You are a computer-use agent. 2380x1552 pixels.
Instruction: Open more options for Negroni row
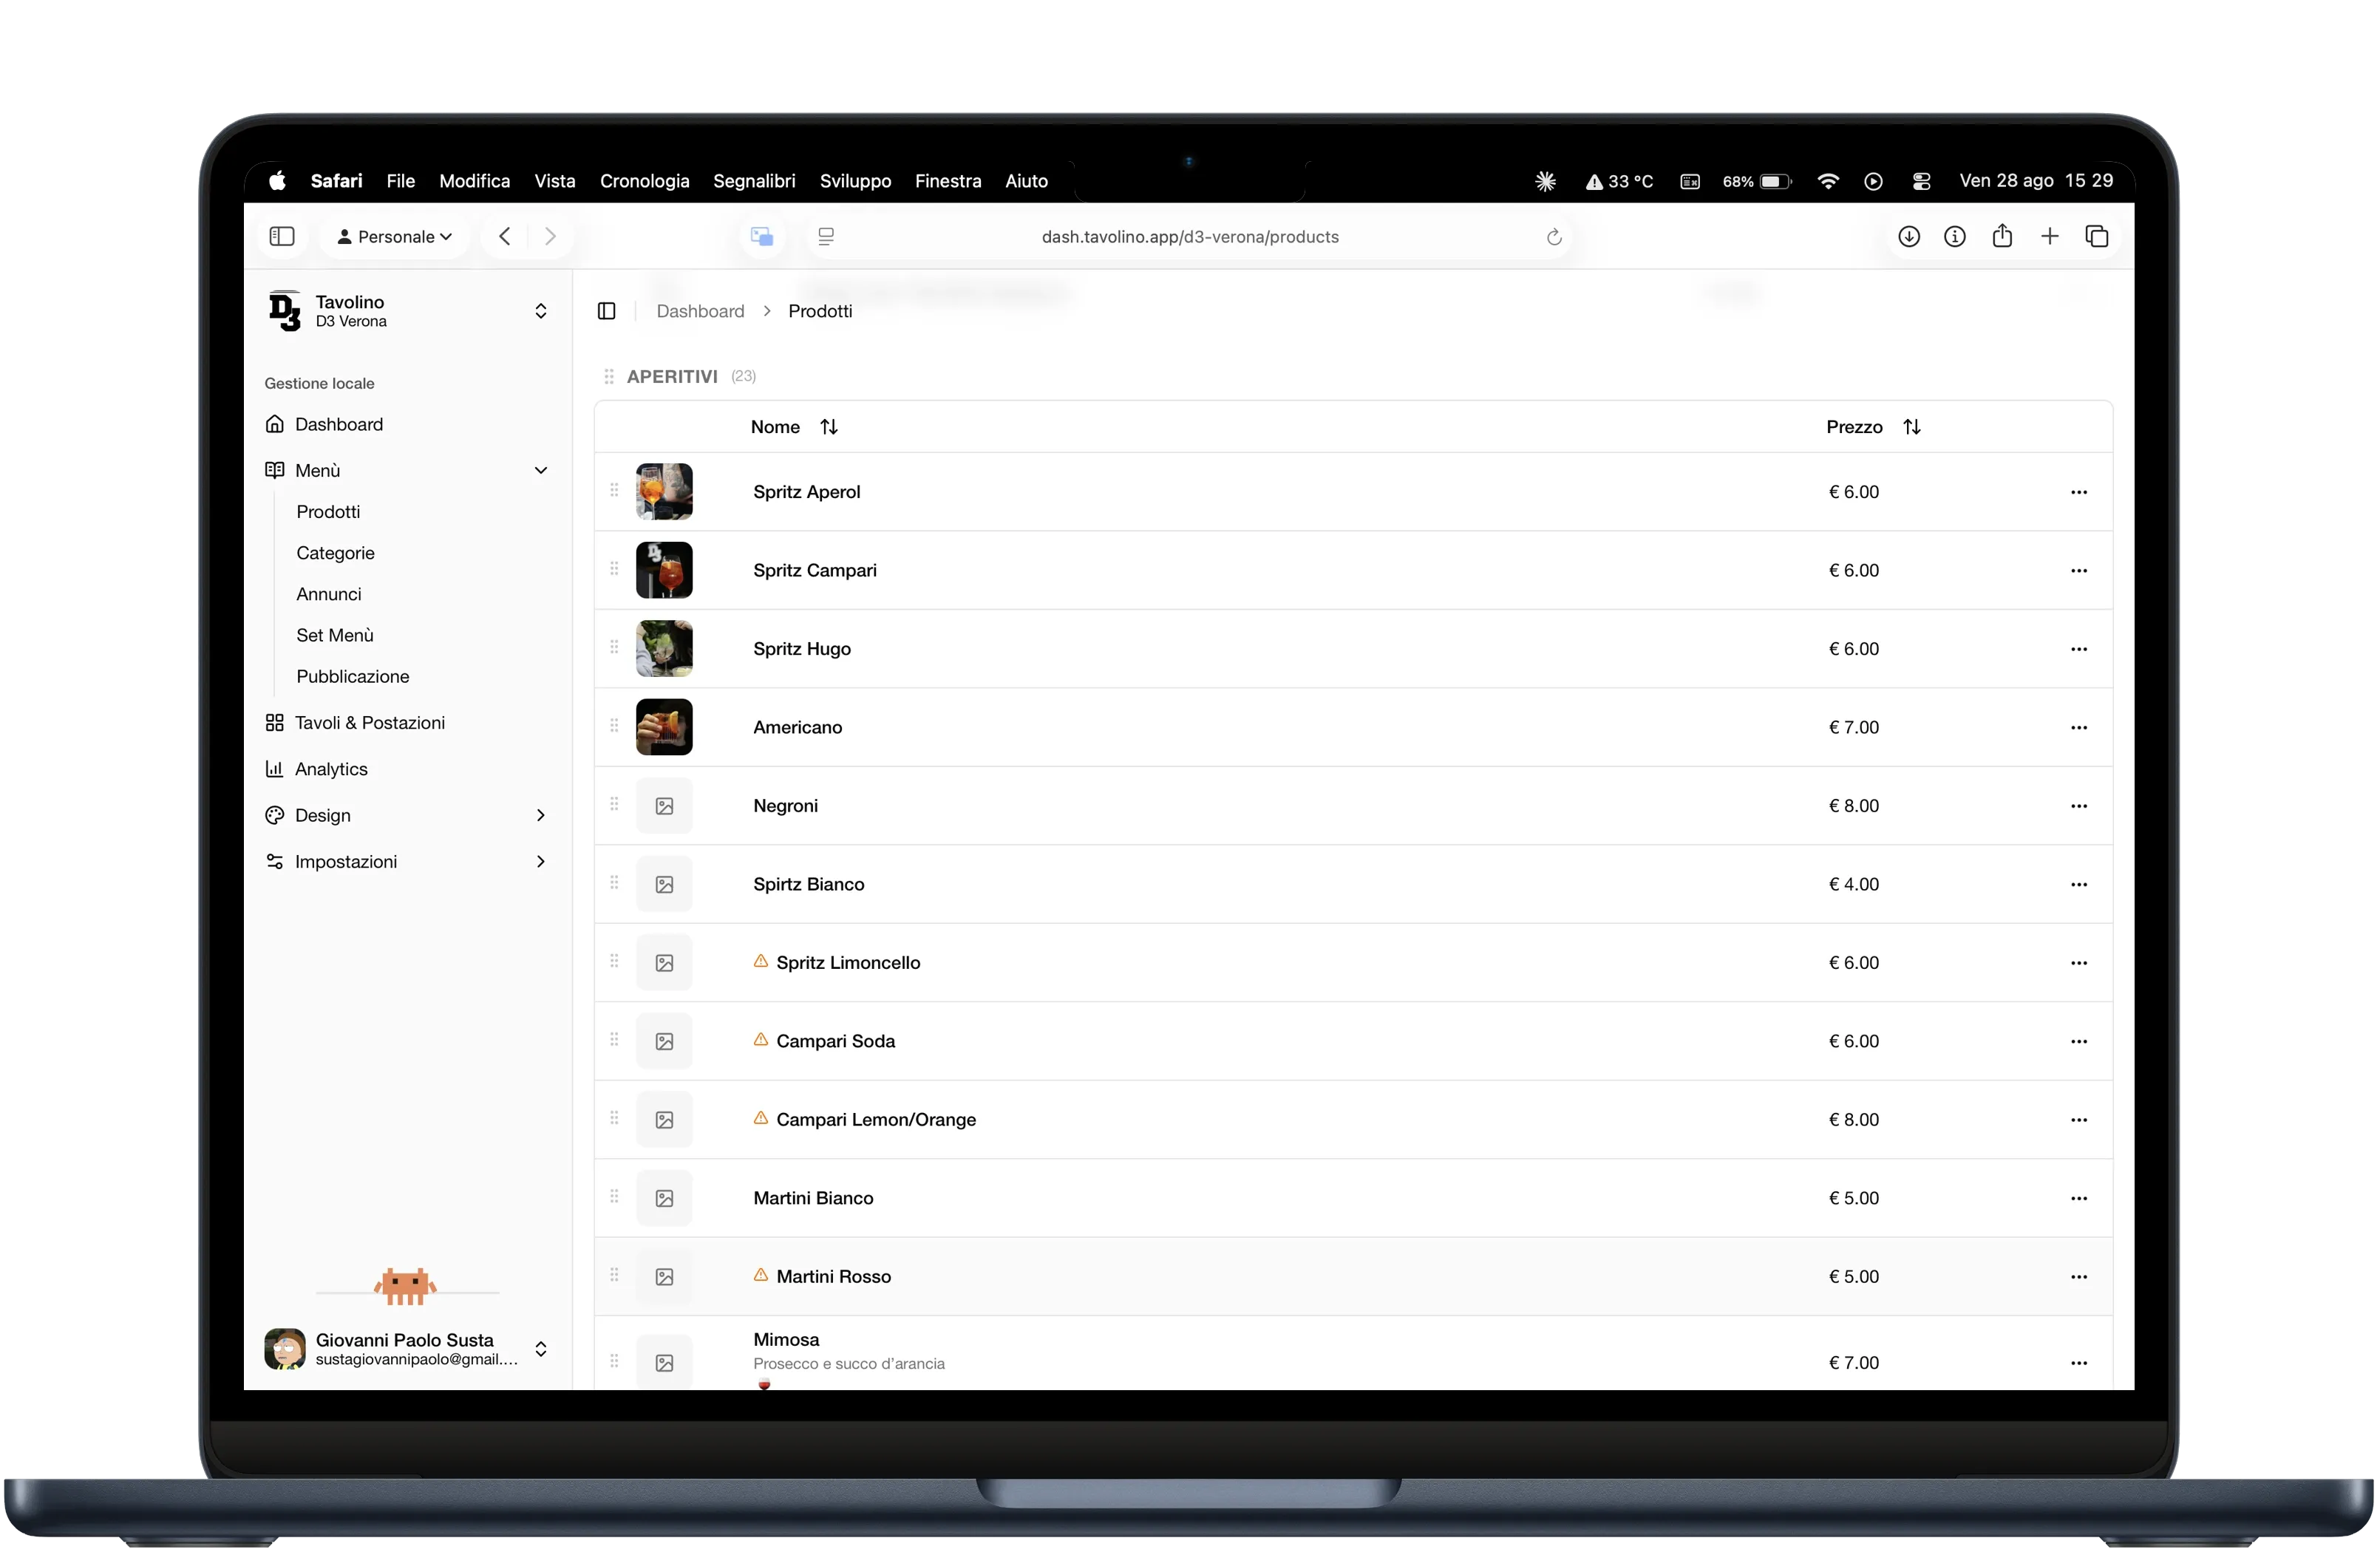point(2078,806)
